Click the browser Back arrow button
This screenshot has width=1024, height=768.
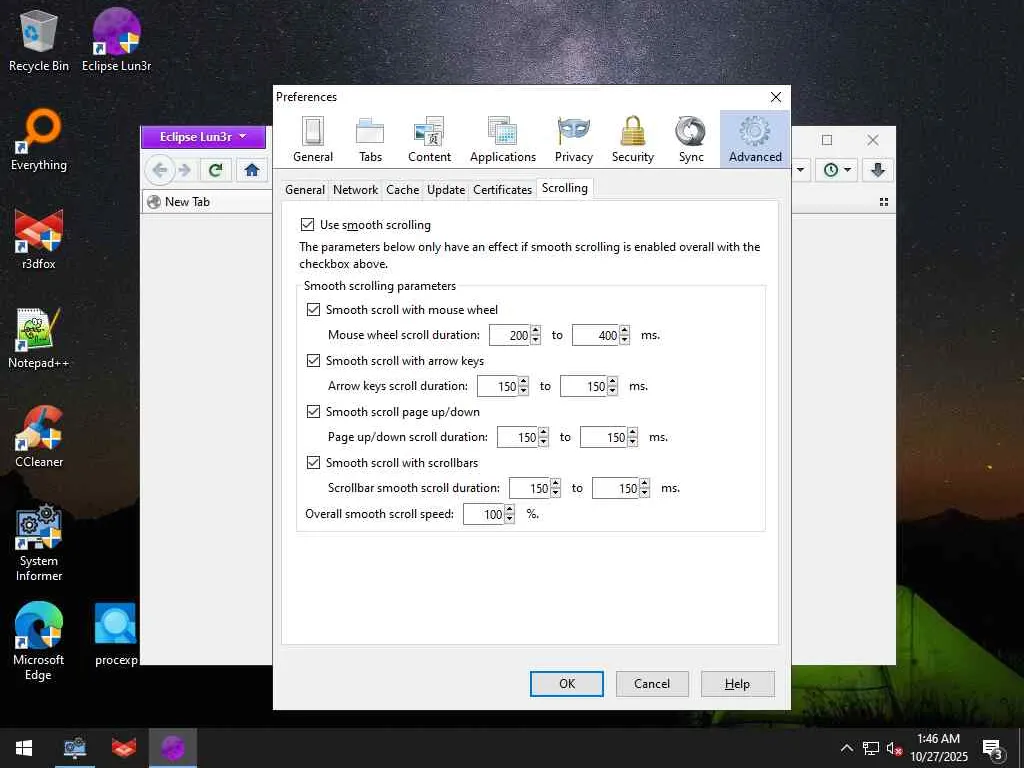point(160,170)
